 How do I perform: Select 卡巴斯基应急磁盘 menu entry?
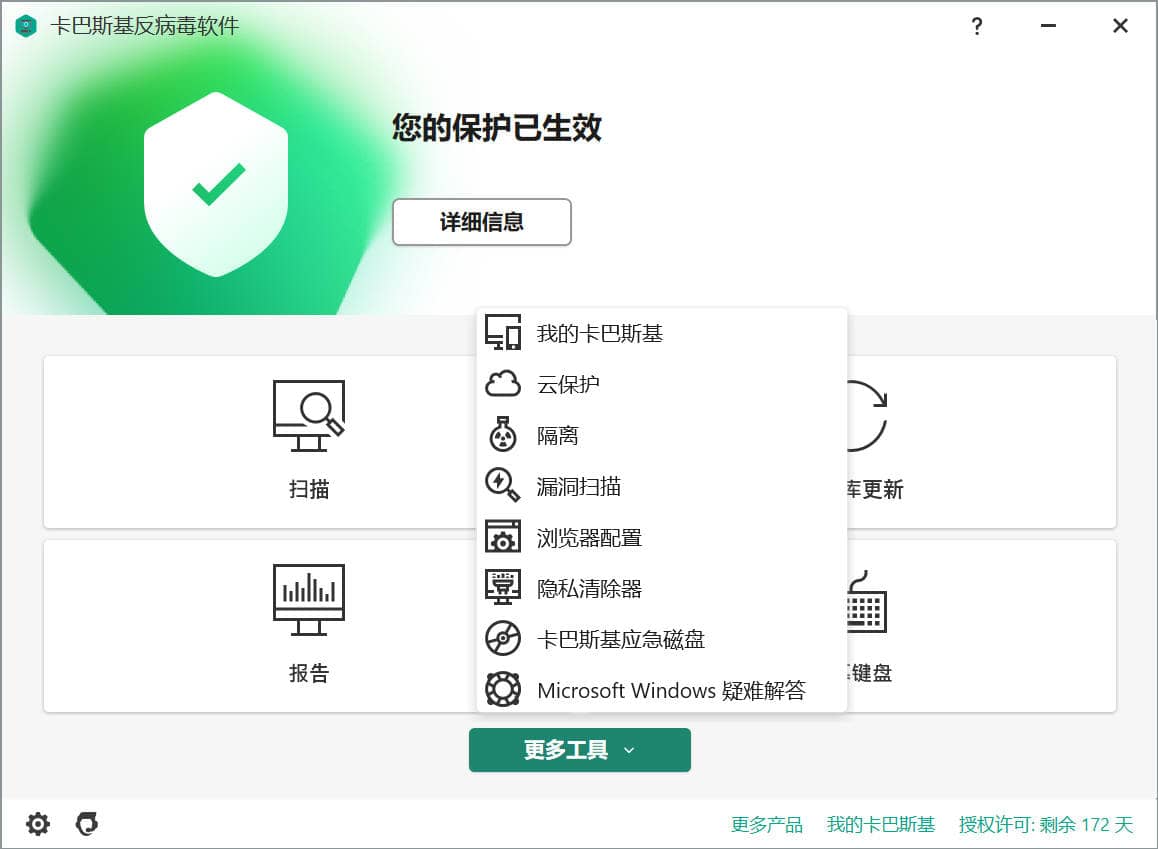662,639
